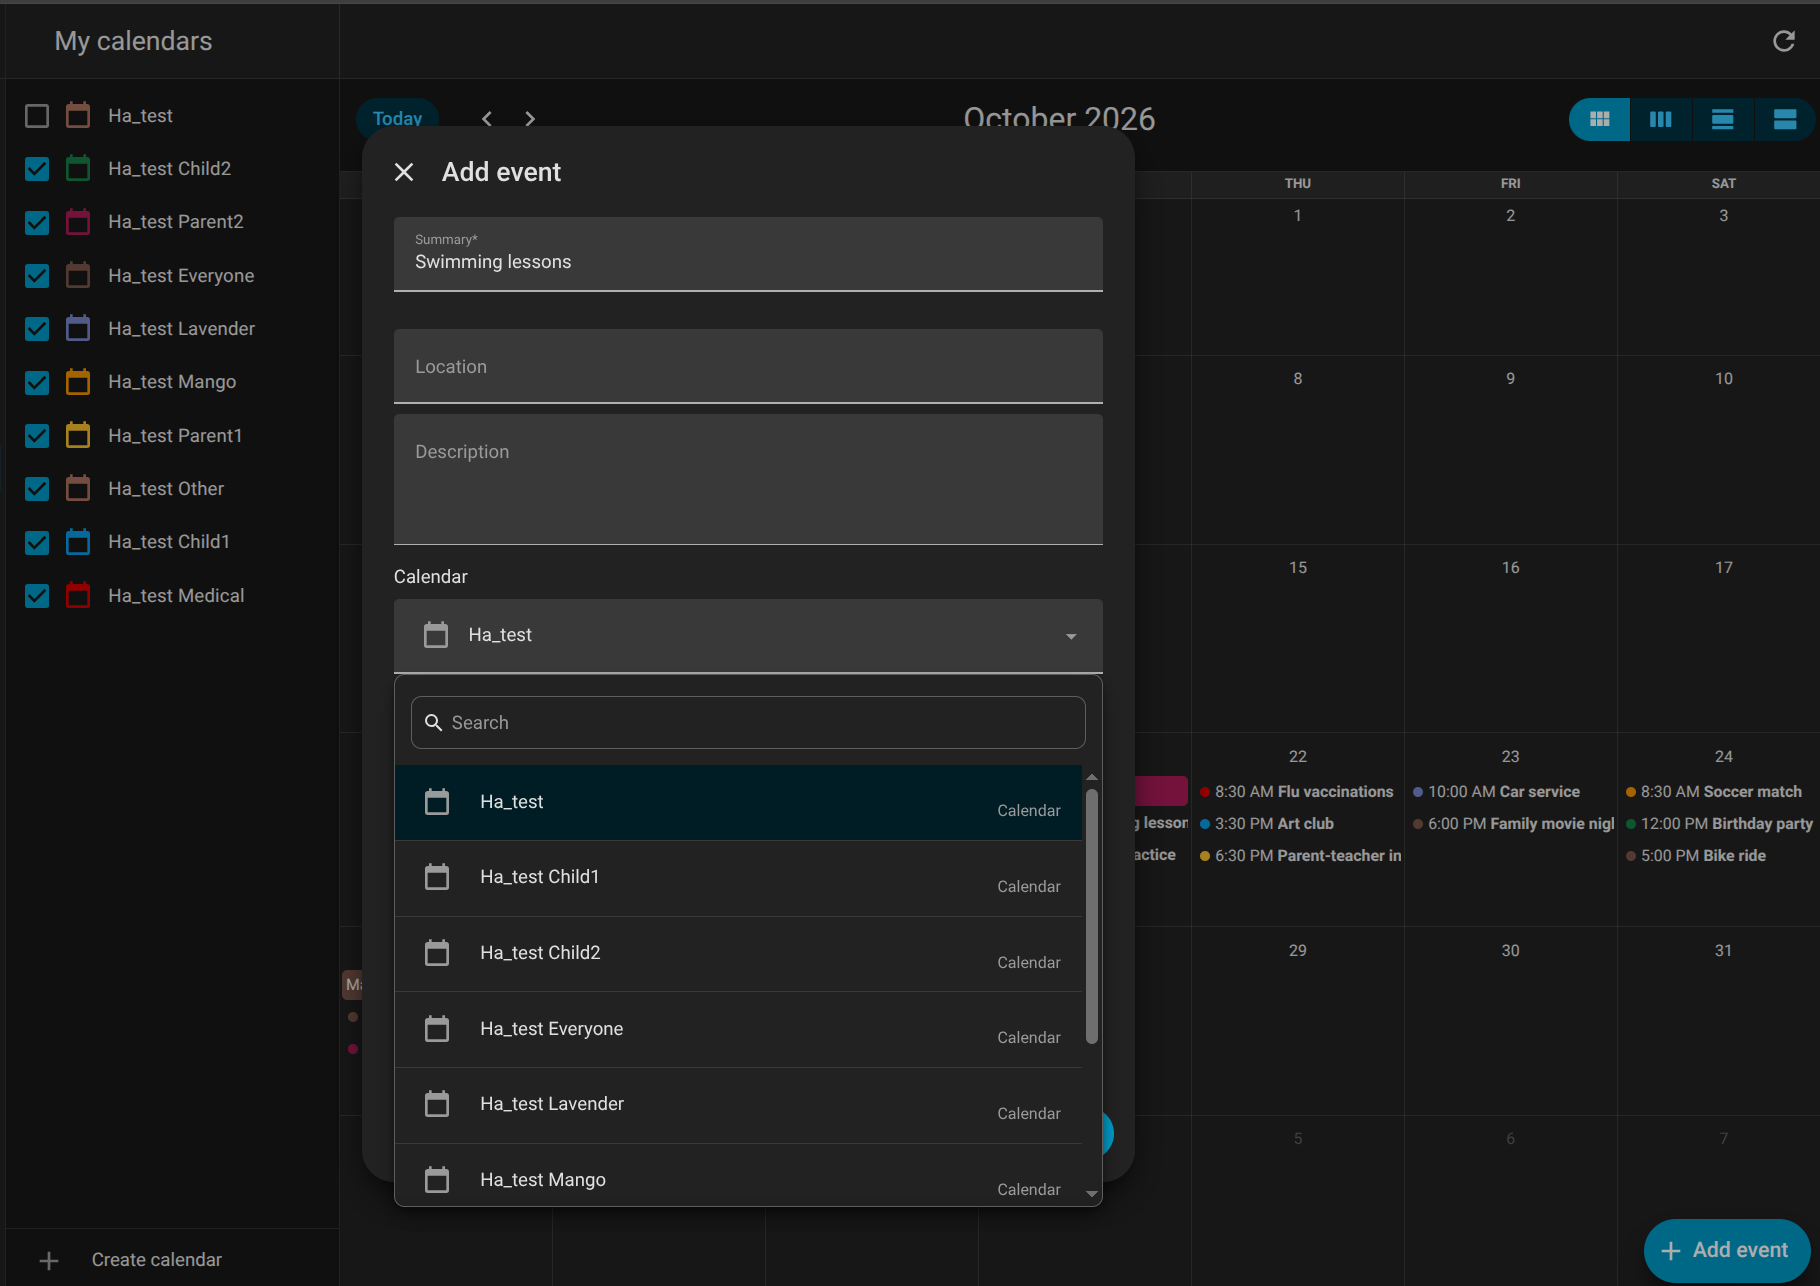Select Ha_test Child1 in dropdown list
Image resolution: width=1820 pixels, height=1286 pixels.
click(x=738, y=878)
